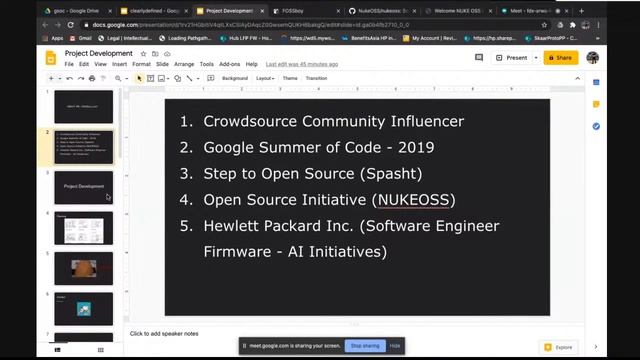
Task: Choose the Text box tool
Action: click(151, 78)
